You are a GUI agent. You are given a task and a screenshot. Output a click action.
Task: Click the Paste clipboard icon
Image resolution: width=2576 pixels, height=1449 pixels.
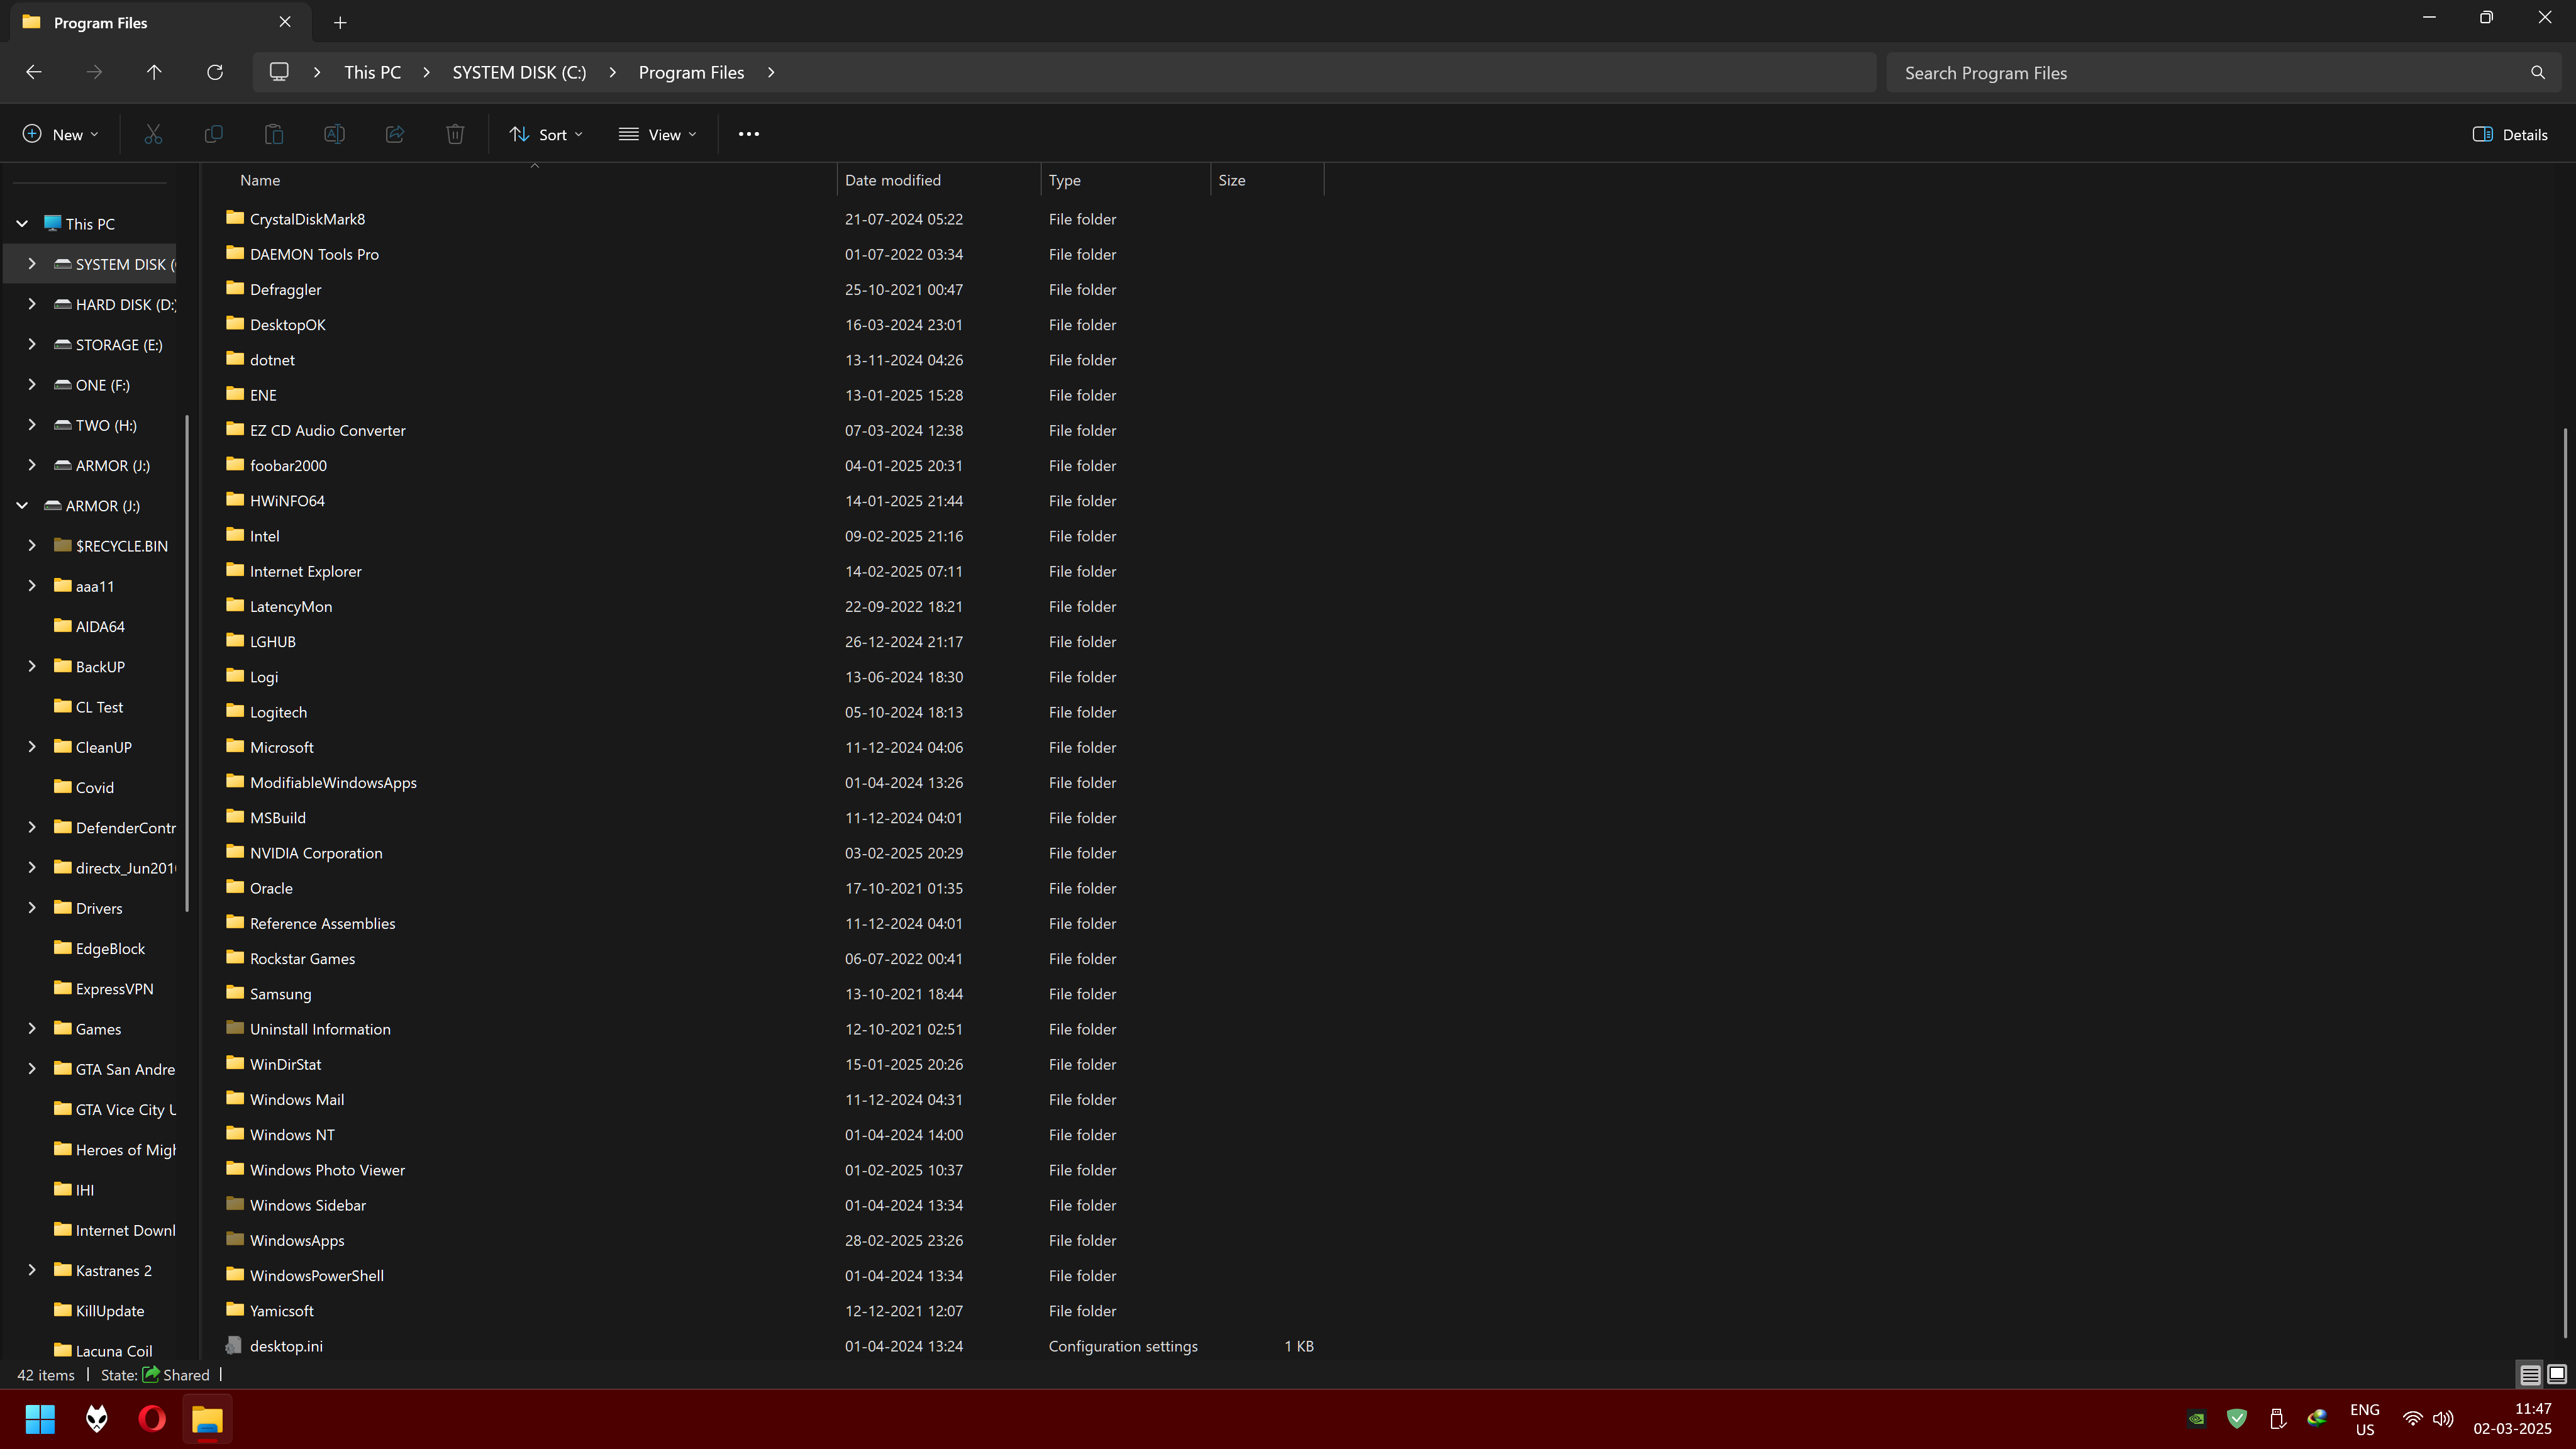tap(274, 134)
